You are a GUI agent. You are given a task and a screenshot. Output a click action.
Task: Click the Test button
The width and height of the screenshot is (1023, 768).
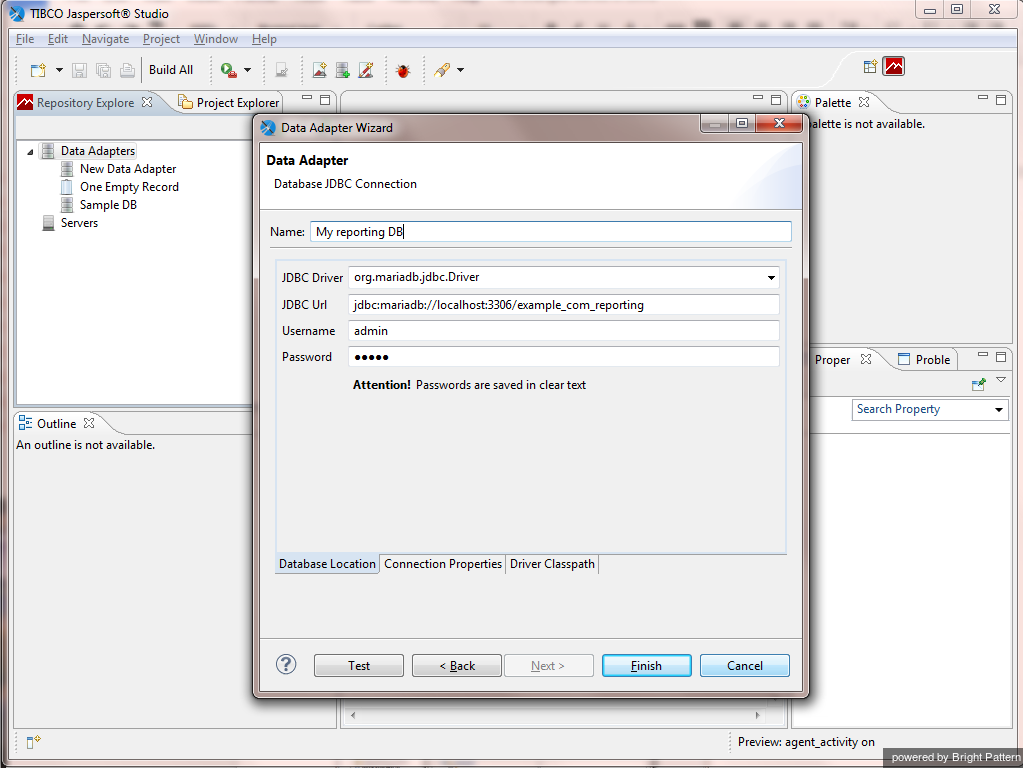click(359, 666)
